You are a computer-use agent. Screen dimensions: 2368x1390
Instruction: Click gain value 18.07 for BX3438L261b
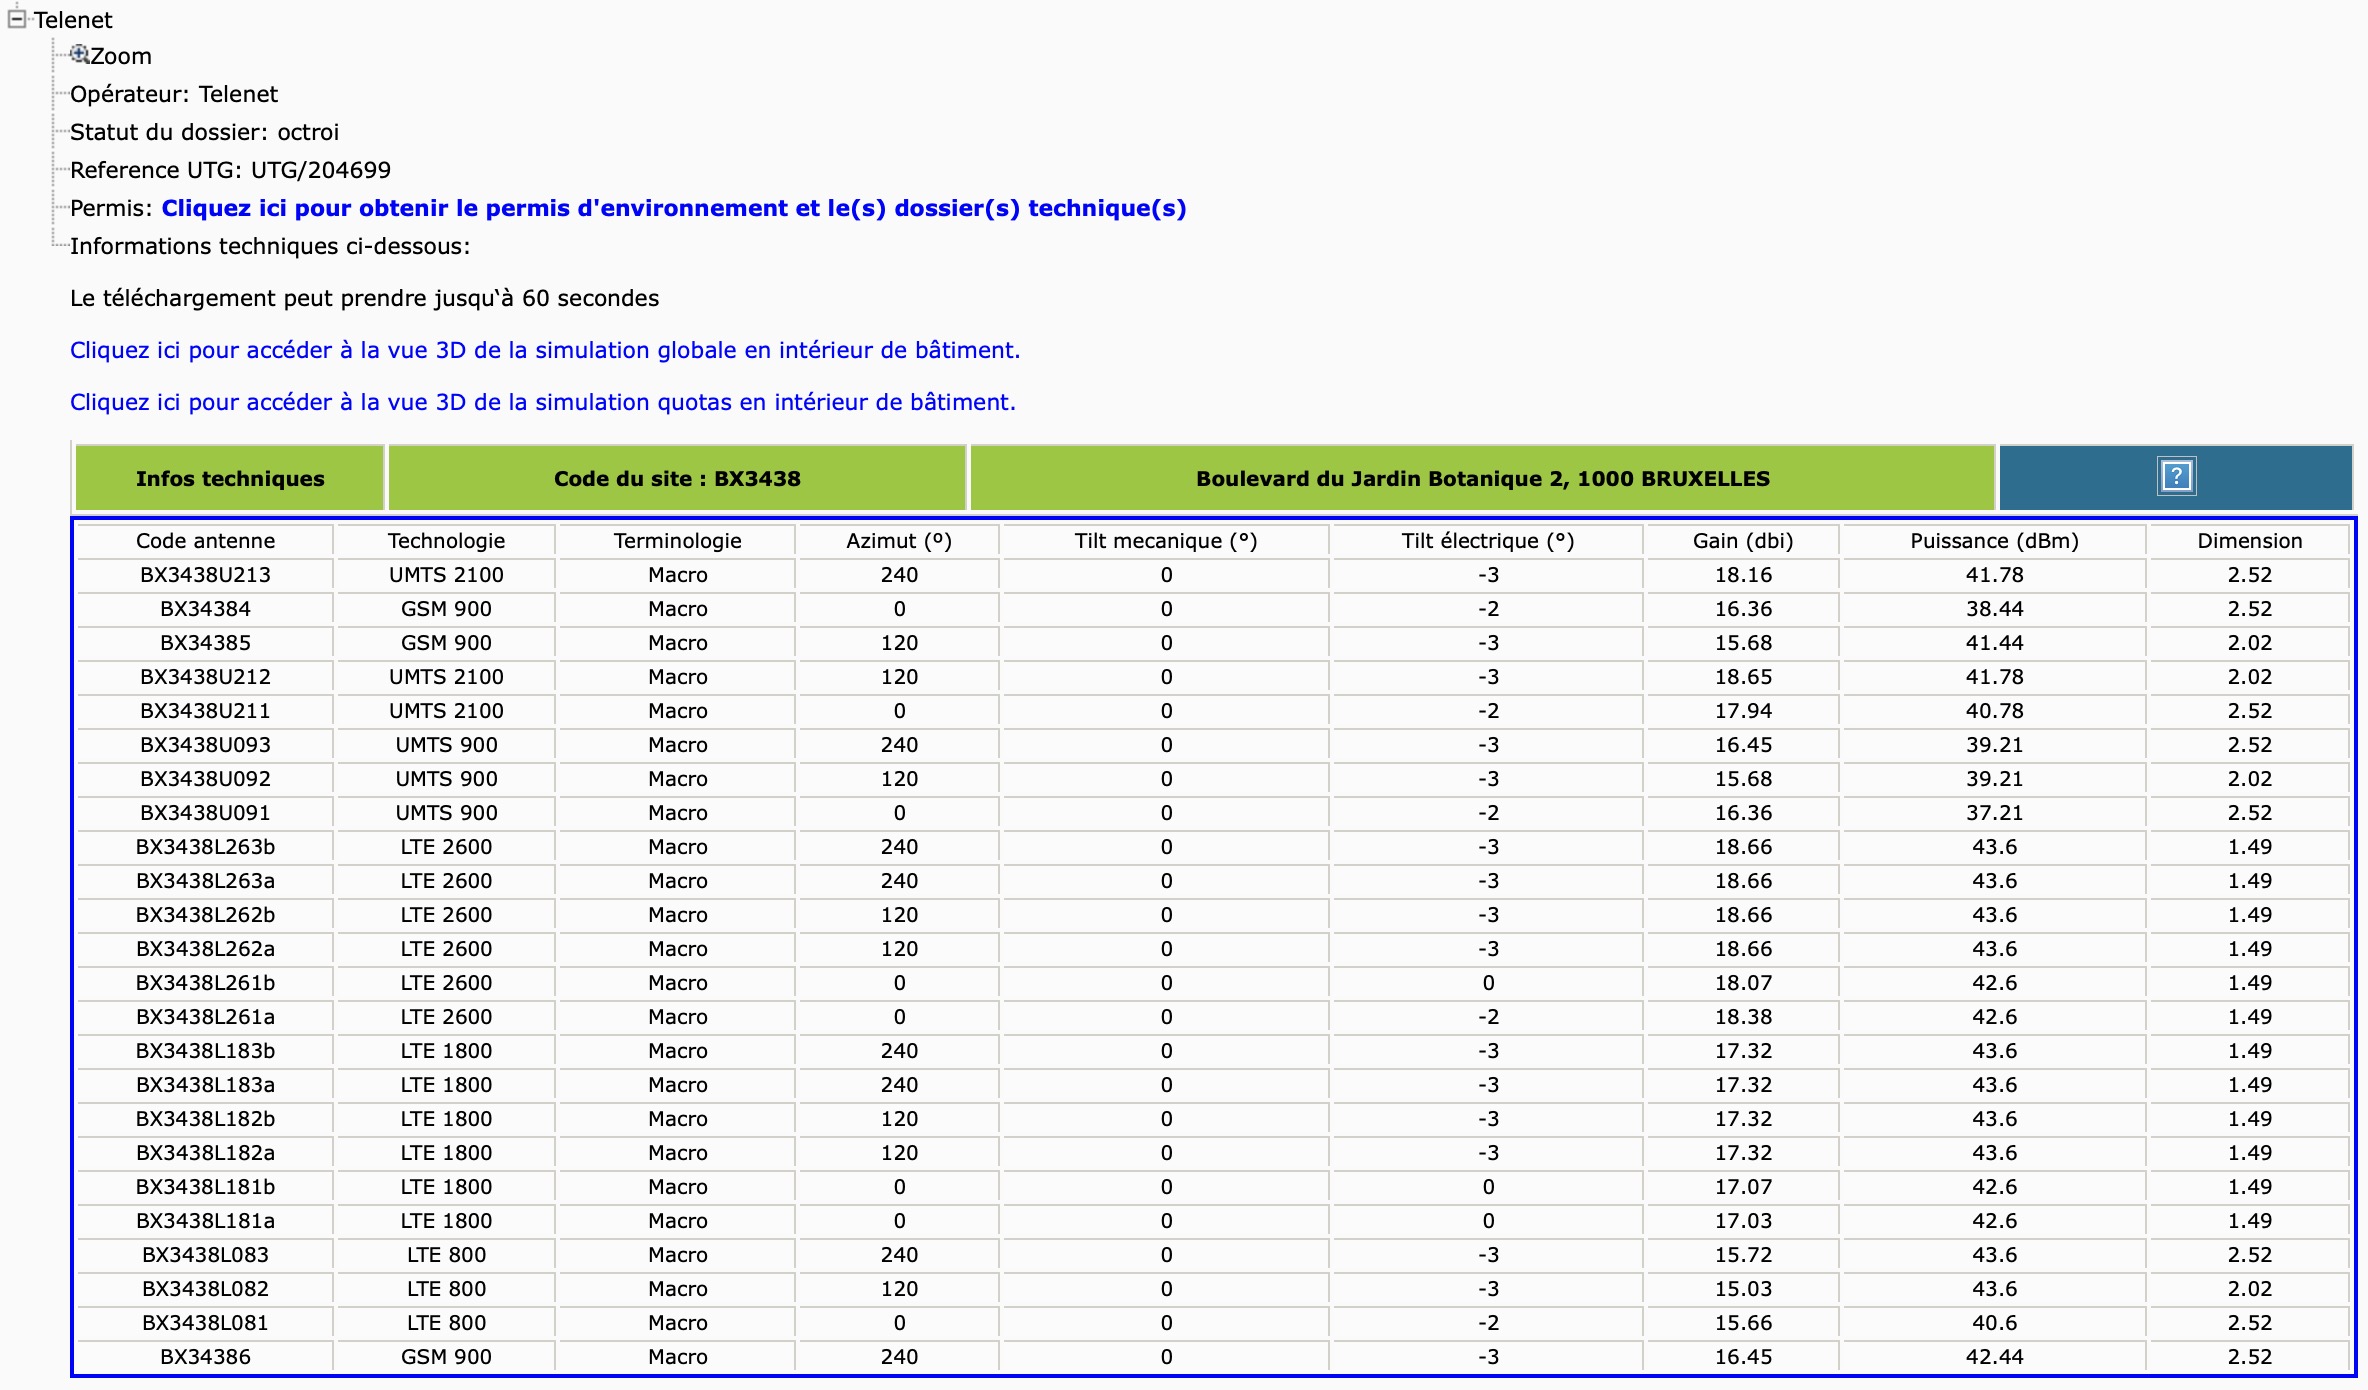point(1743,983)
